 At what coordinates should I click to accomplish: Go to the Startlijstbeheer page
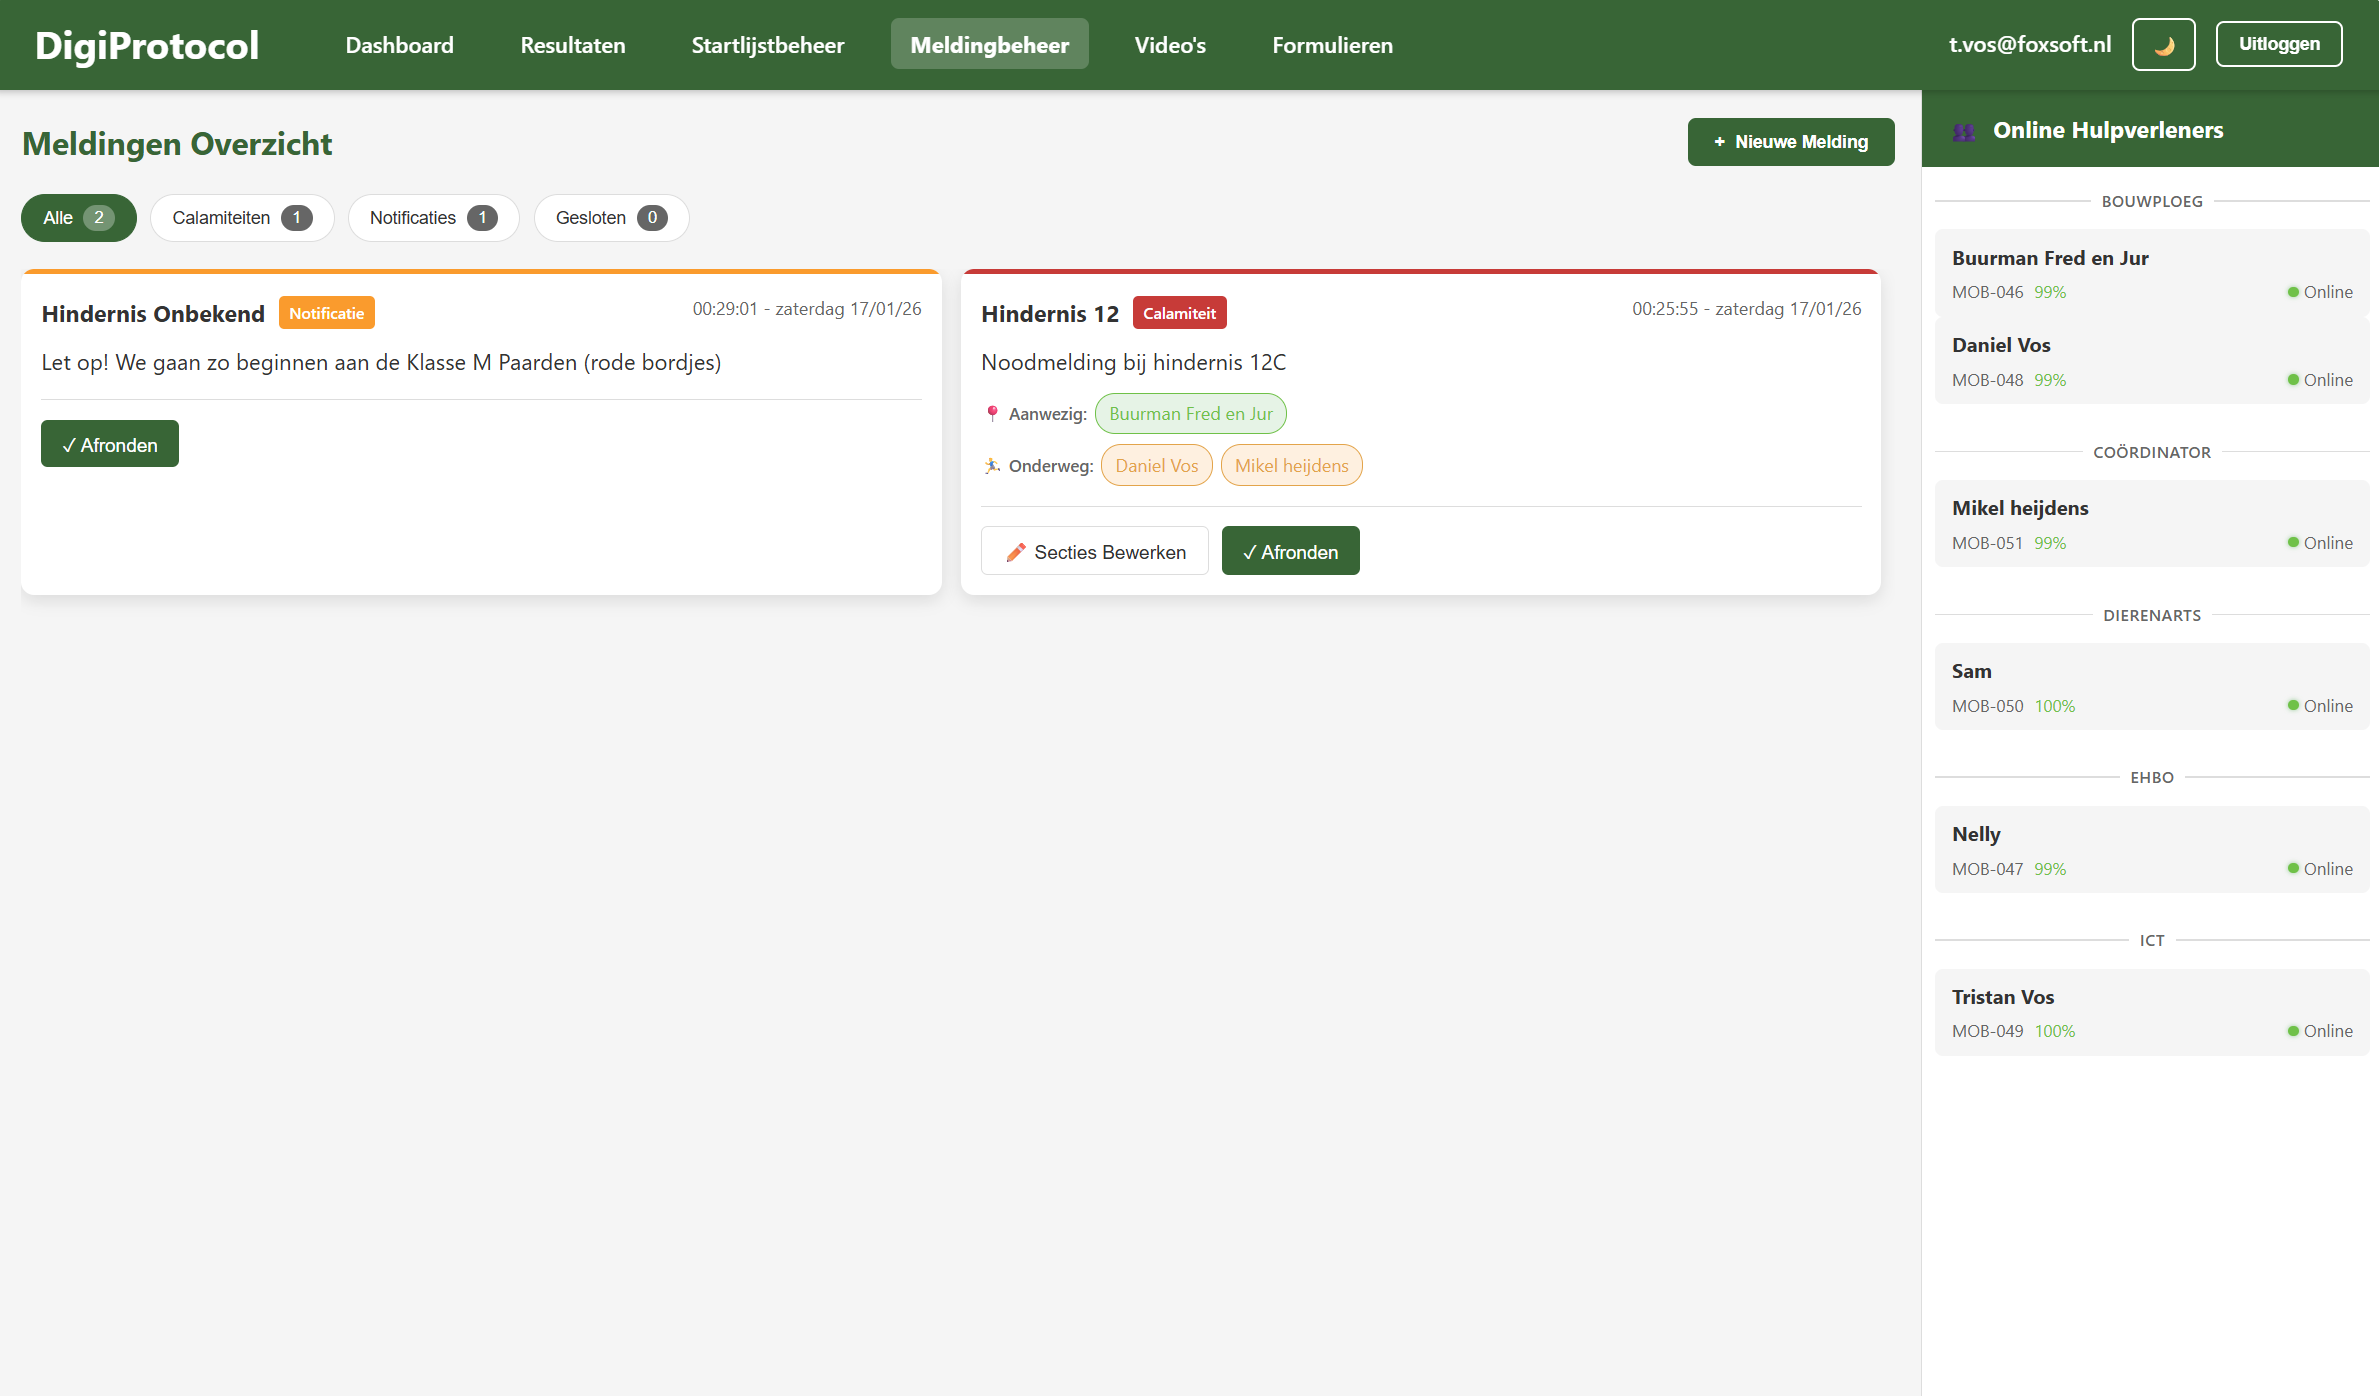(767, 45)
